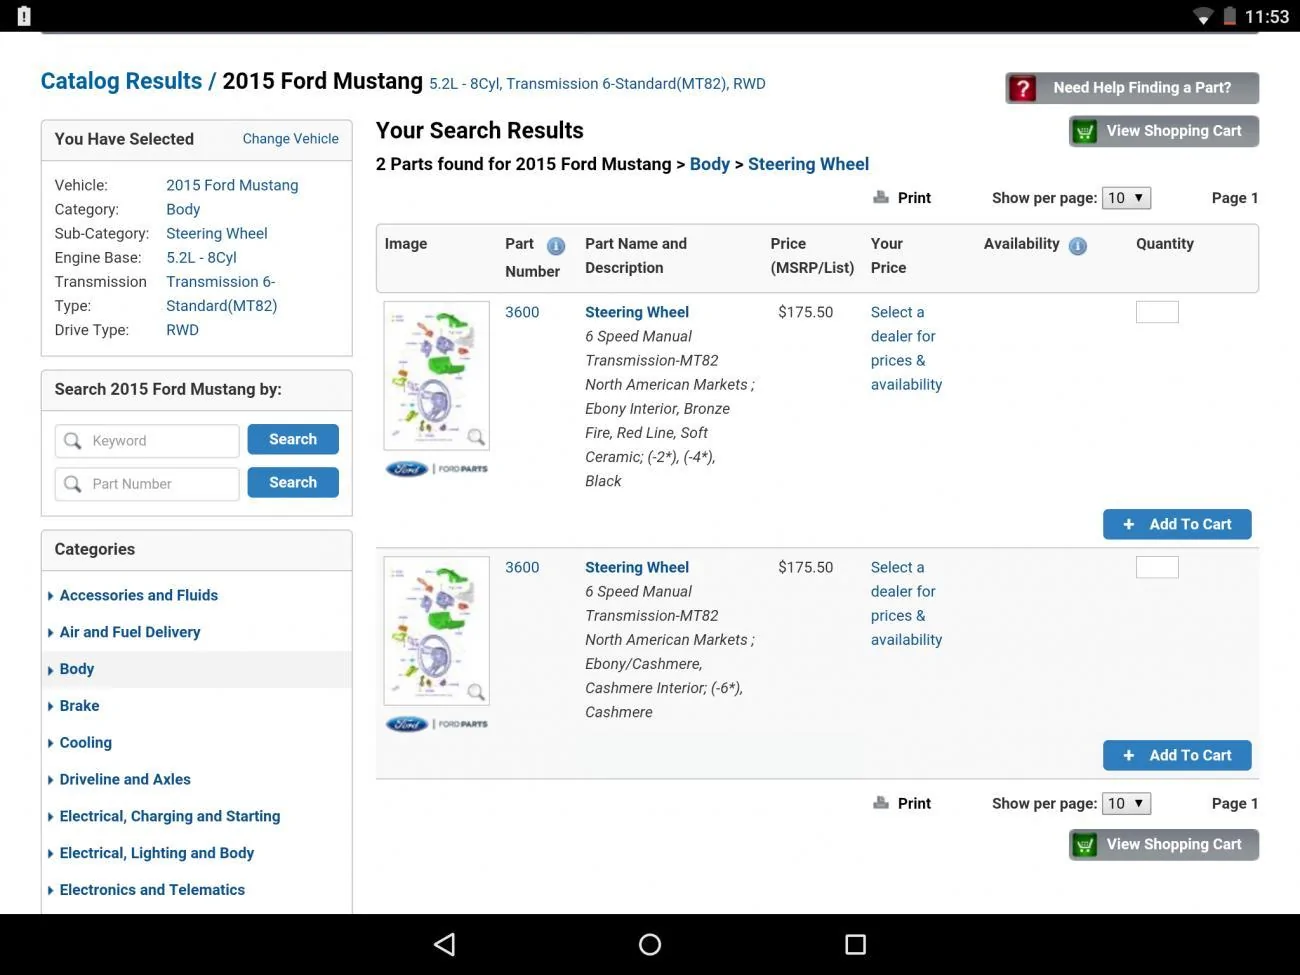Screen dimensions: 1300x975
Task: Open second Steering Wheel part name link
Action: (637, 567)
